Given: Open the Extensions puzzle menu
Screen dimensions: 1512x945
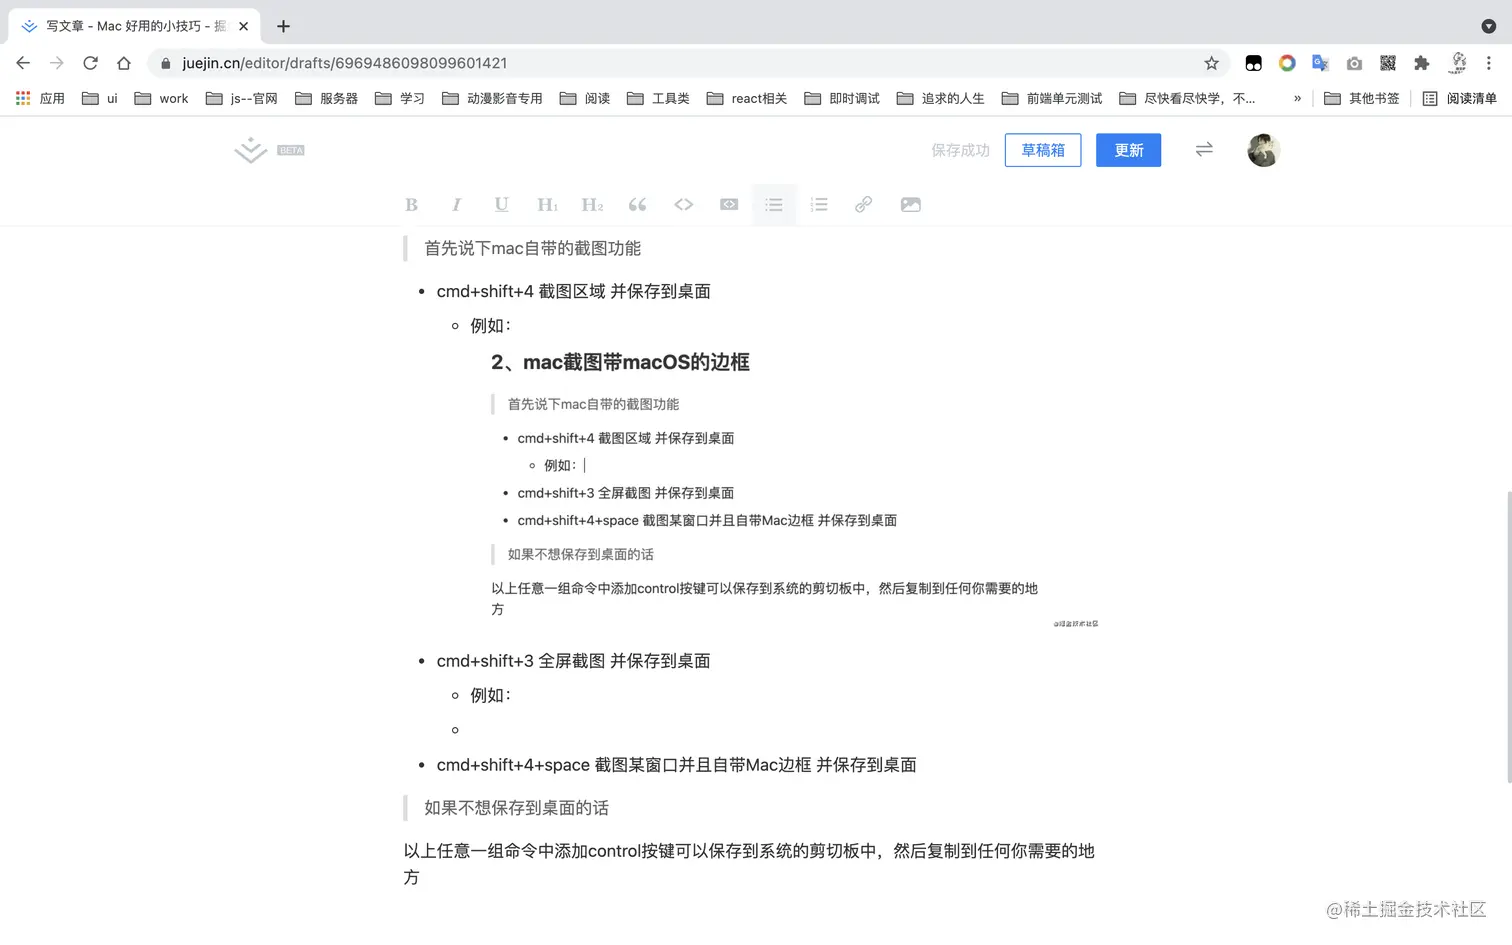Looking at the screenshot, I should [1421, 63].
